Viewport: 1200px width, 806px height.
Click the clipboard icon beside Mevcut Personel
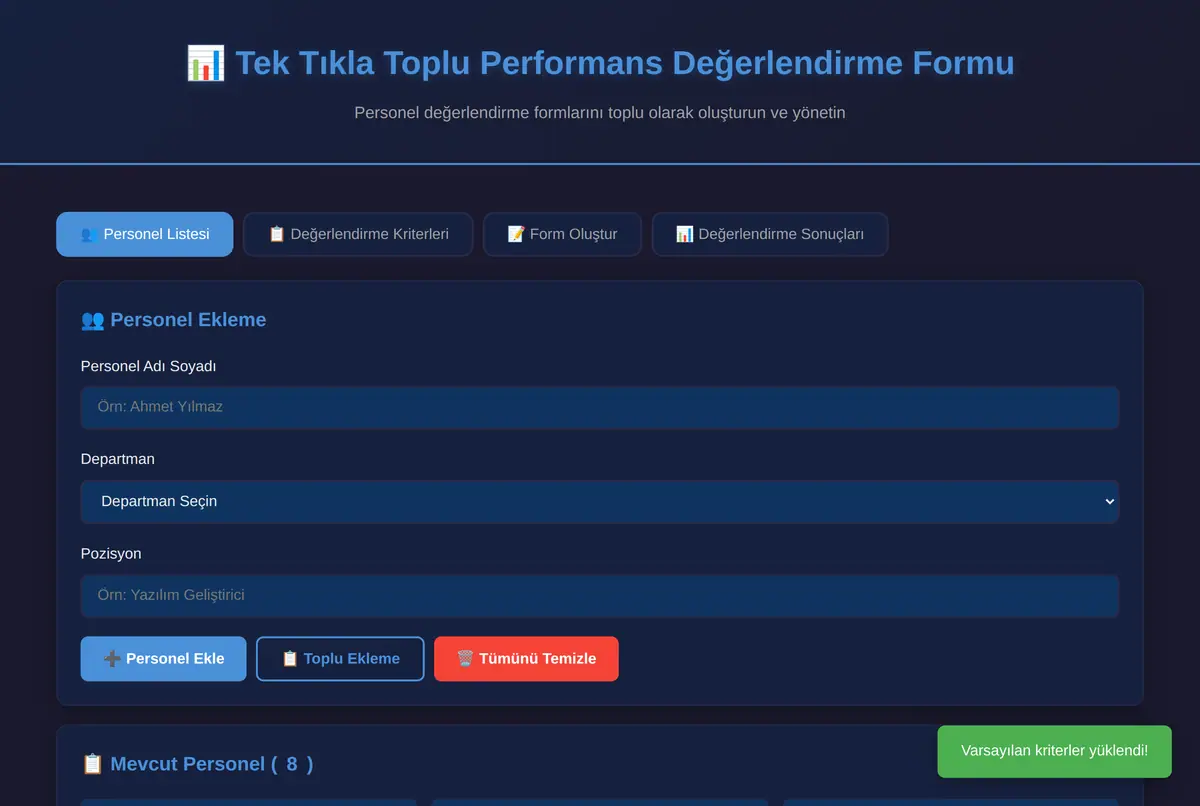pos(93,764)
